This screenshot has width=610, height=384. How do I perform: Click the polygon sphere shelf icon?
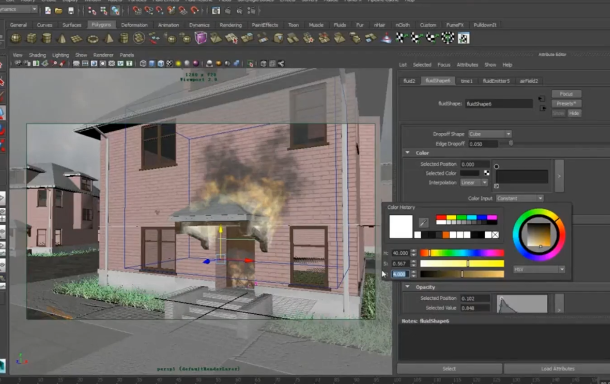tap(16, 38)
